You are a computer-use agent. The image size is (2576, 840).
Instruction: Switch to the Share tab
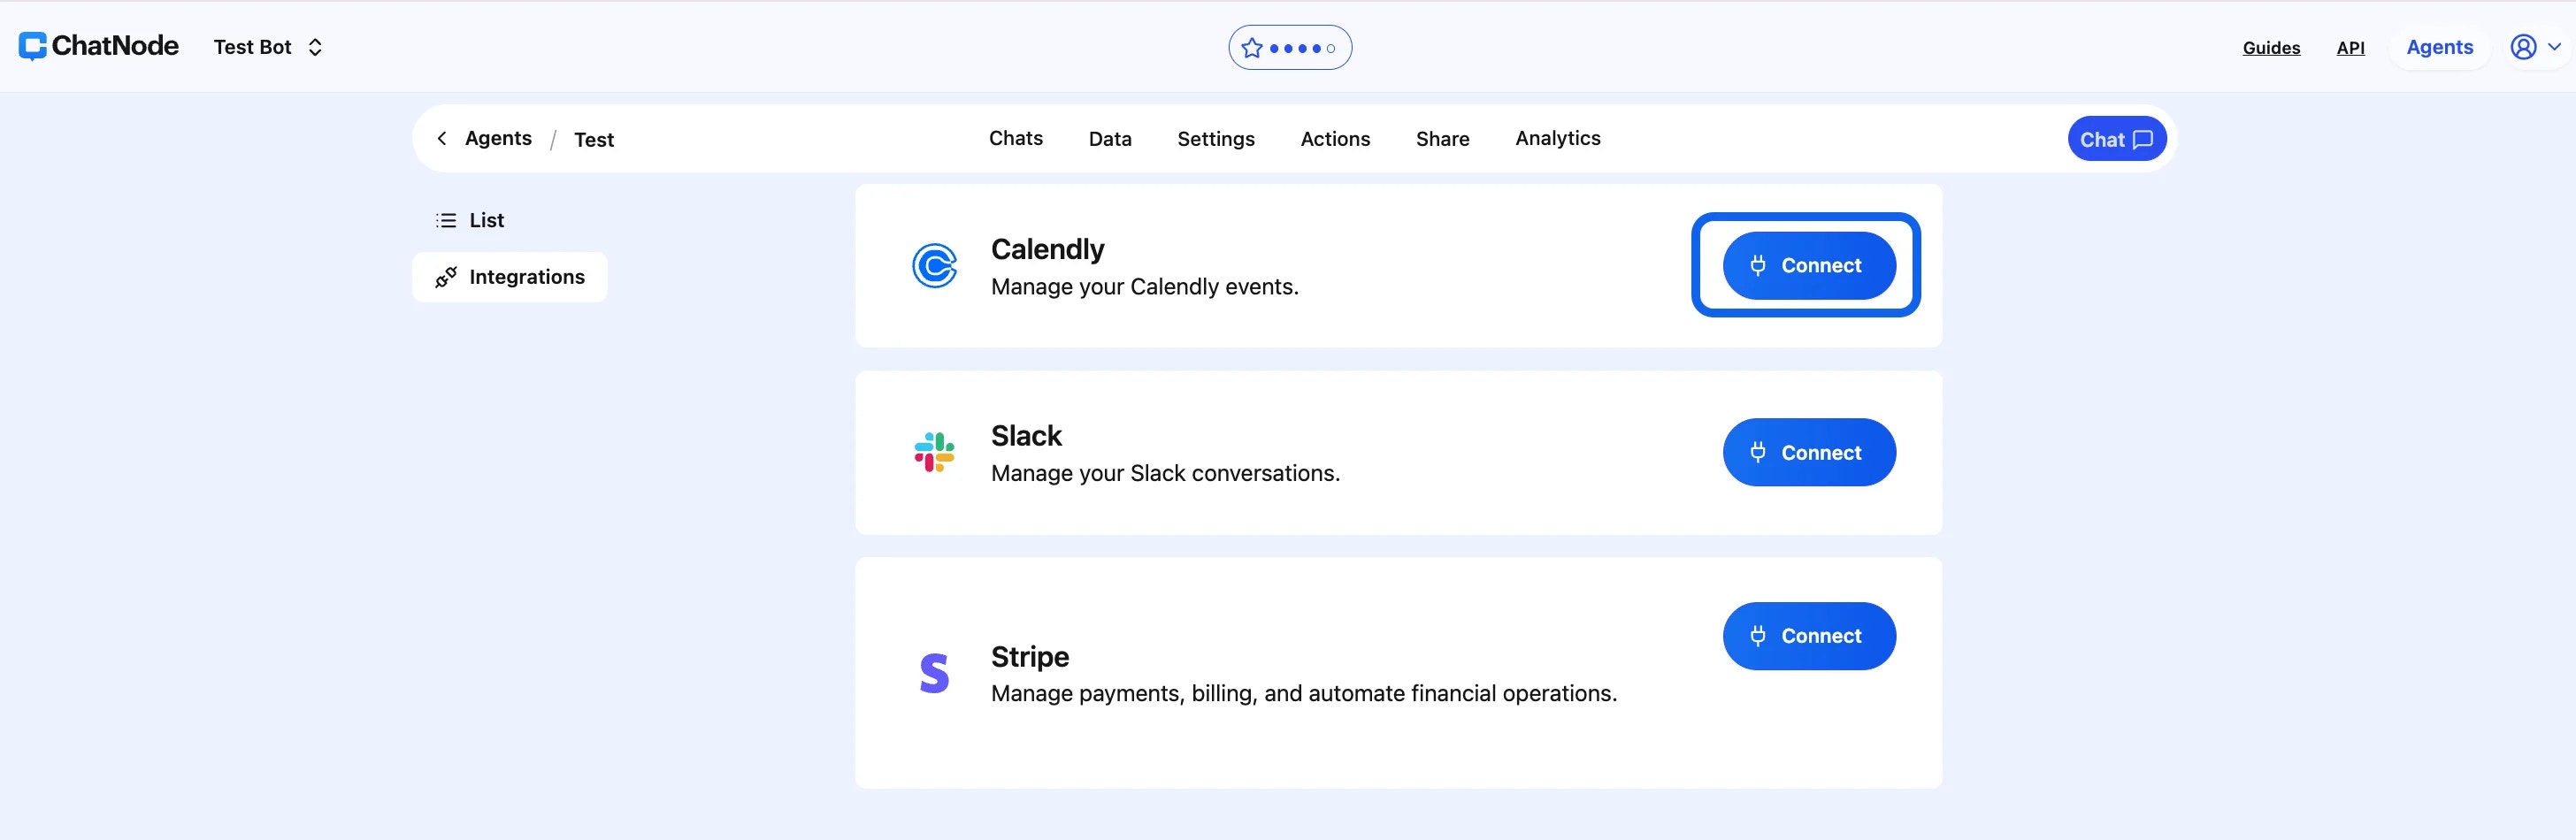pos(1442,139)
